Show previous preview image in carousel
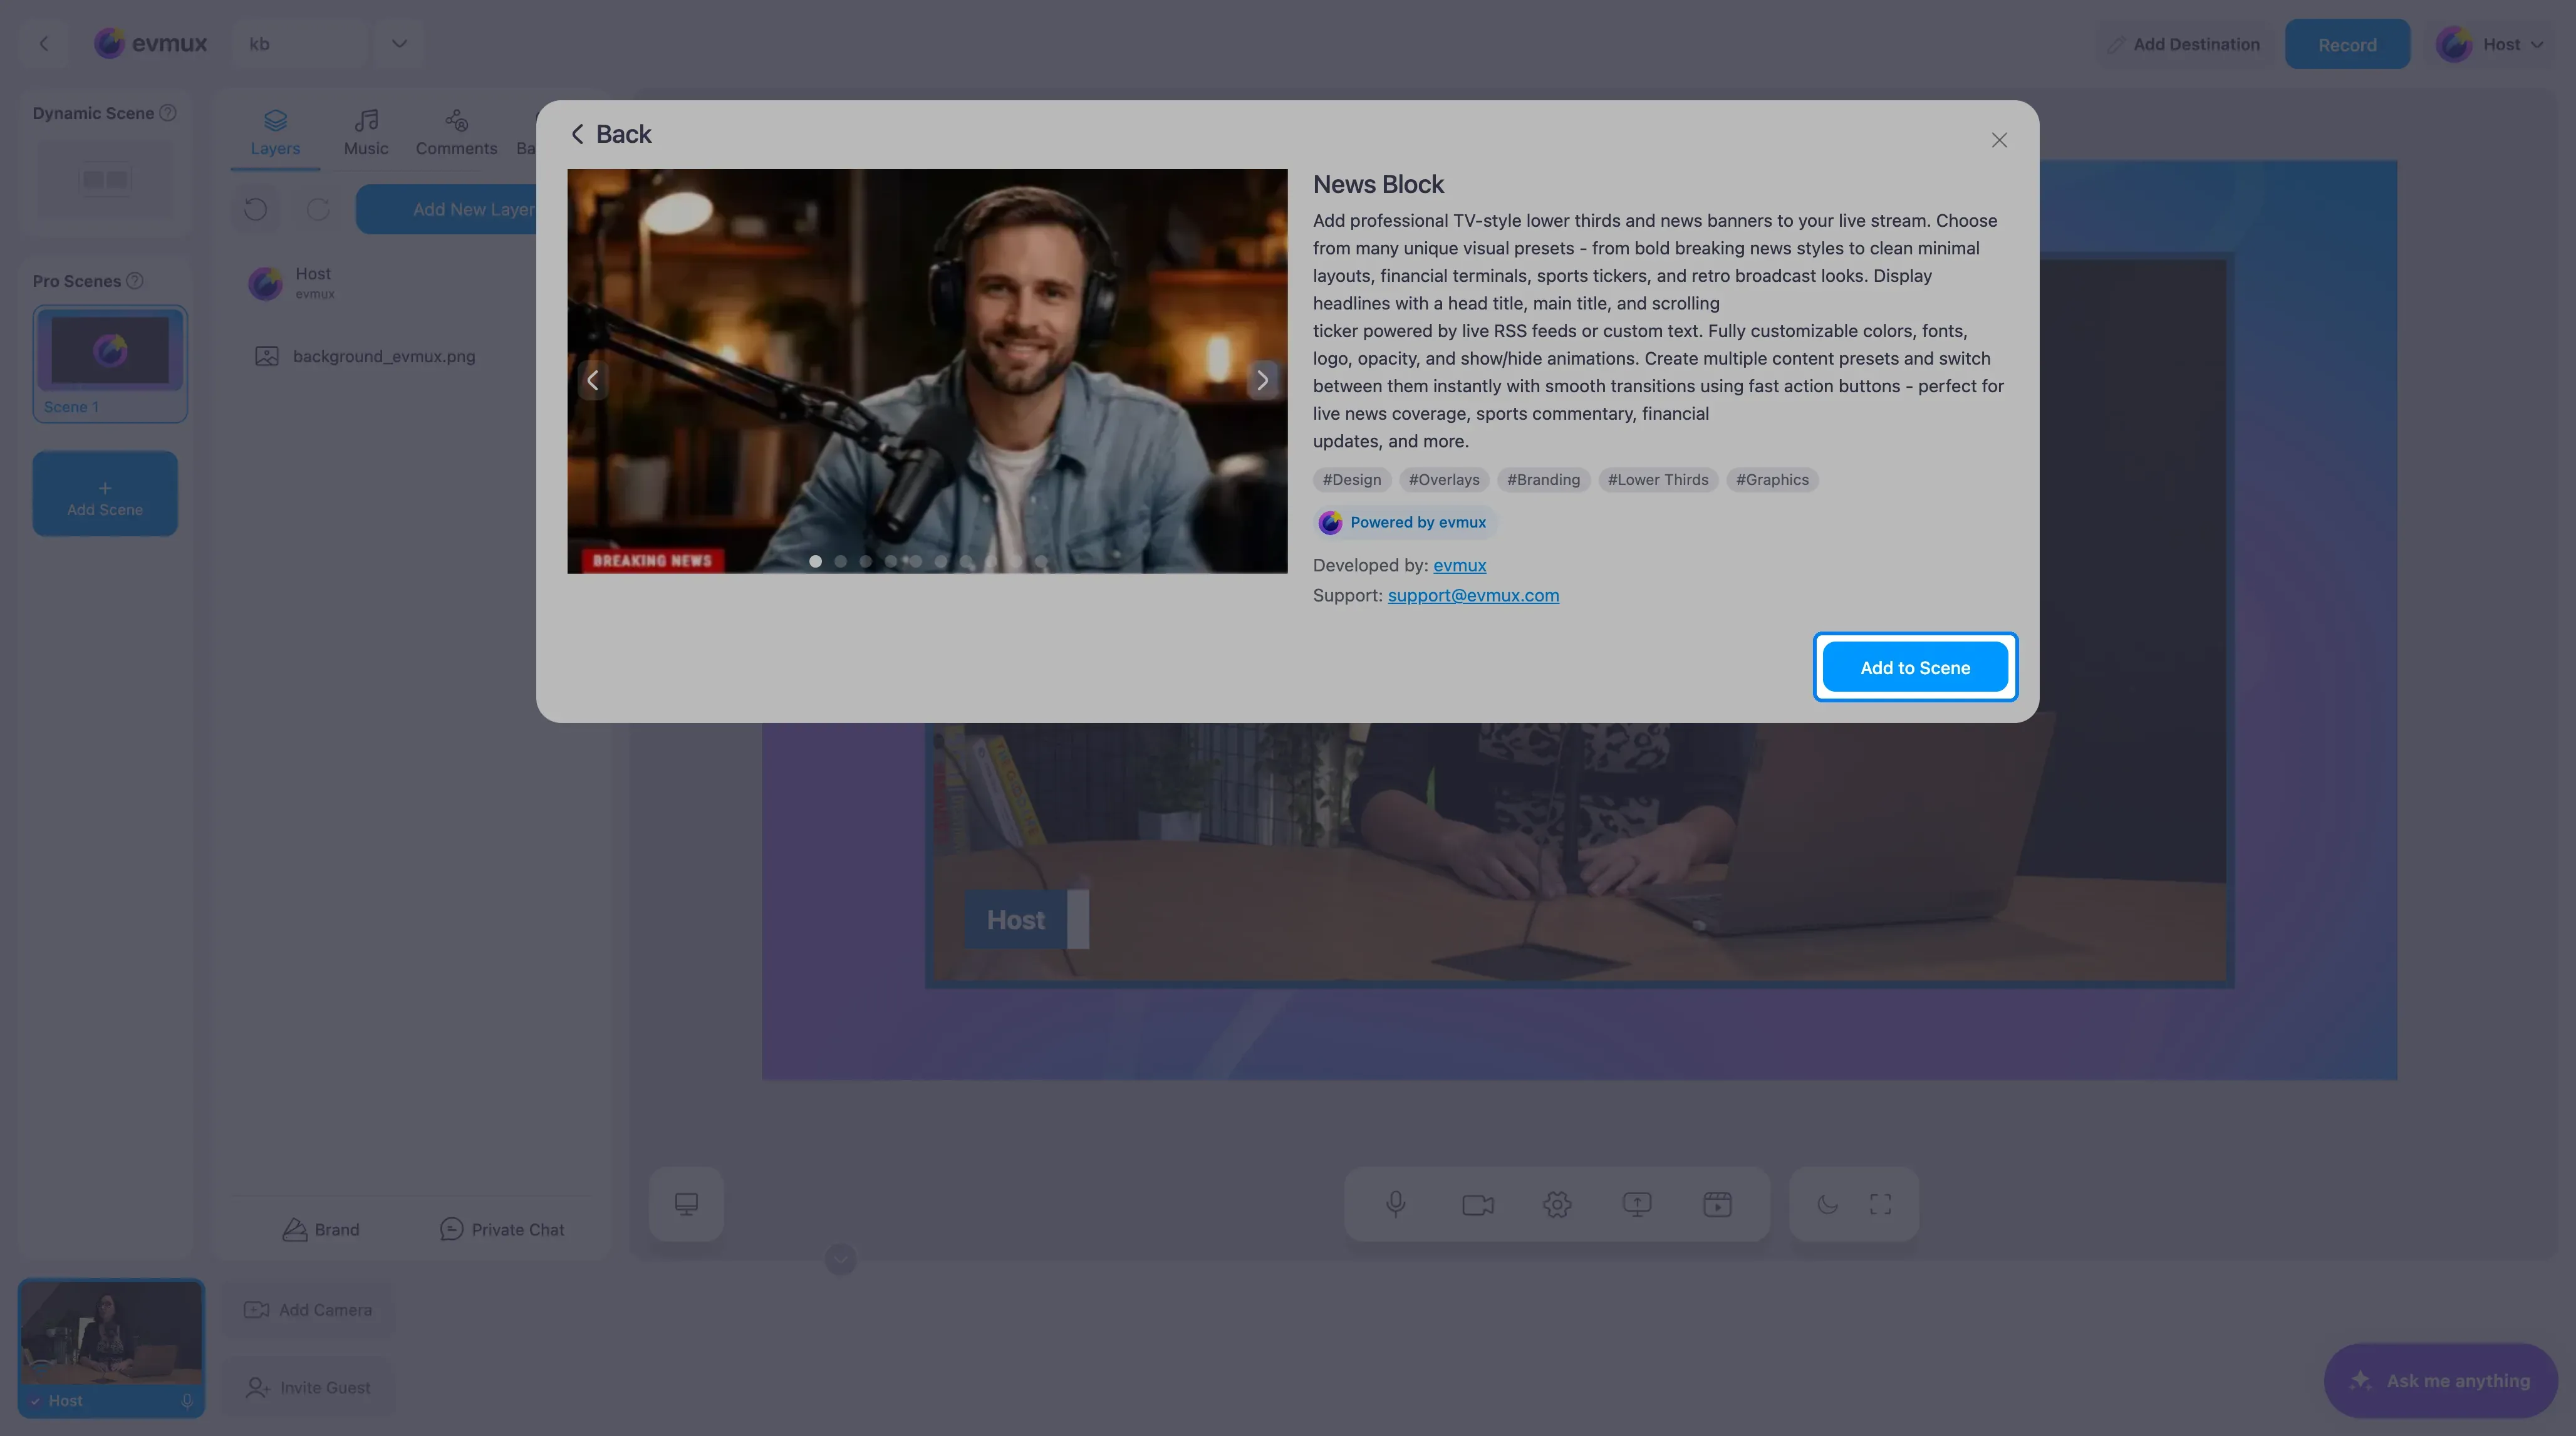 [x=593, y=380]
